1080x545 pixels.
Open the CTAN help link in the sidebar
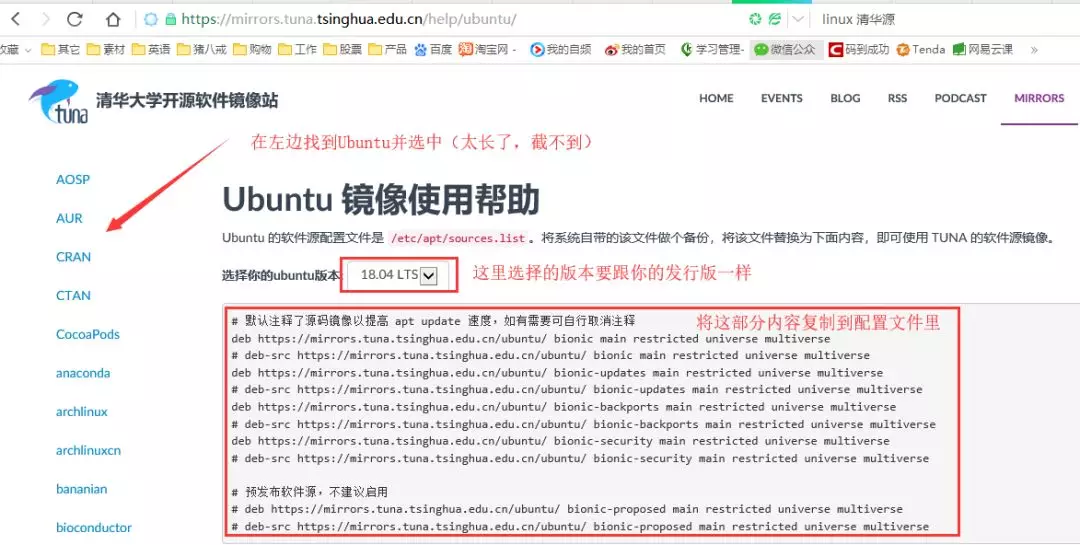point(73,295)
